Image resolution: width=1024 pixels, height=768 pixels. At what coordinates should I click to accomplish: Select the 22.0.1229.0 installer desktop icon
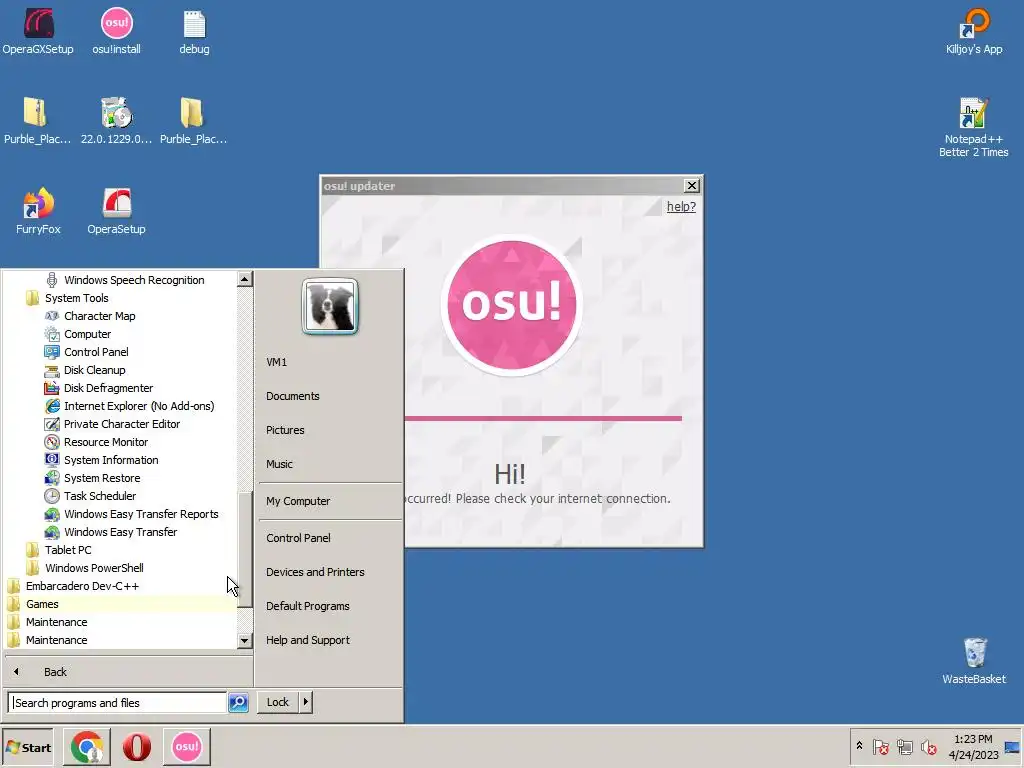click(x=116, y=121)
